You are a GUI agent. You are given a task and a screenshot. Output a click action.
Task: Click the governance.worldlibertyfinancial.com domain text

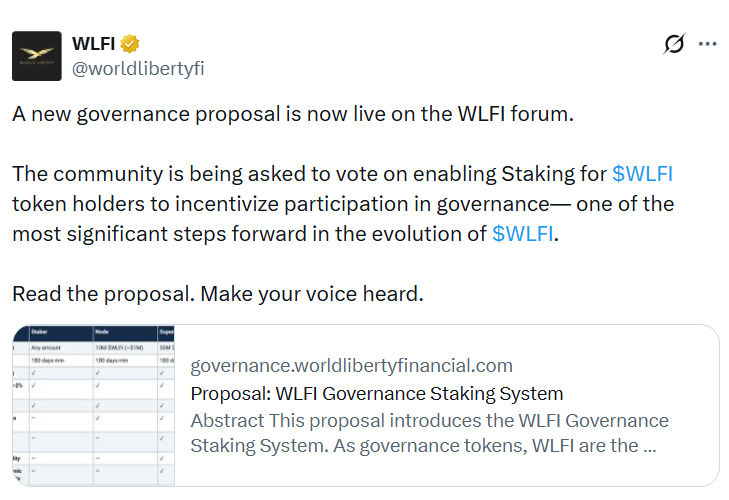[351, 365]
